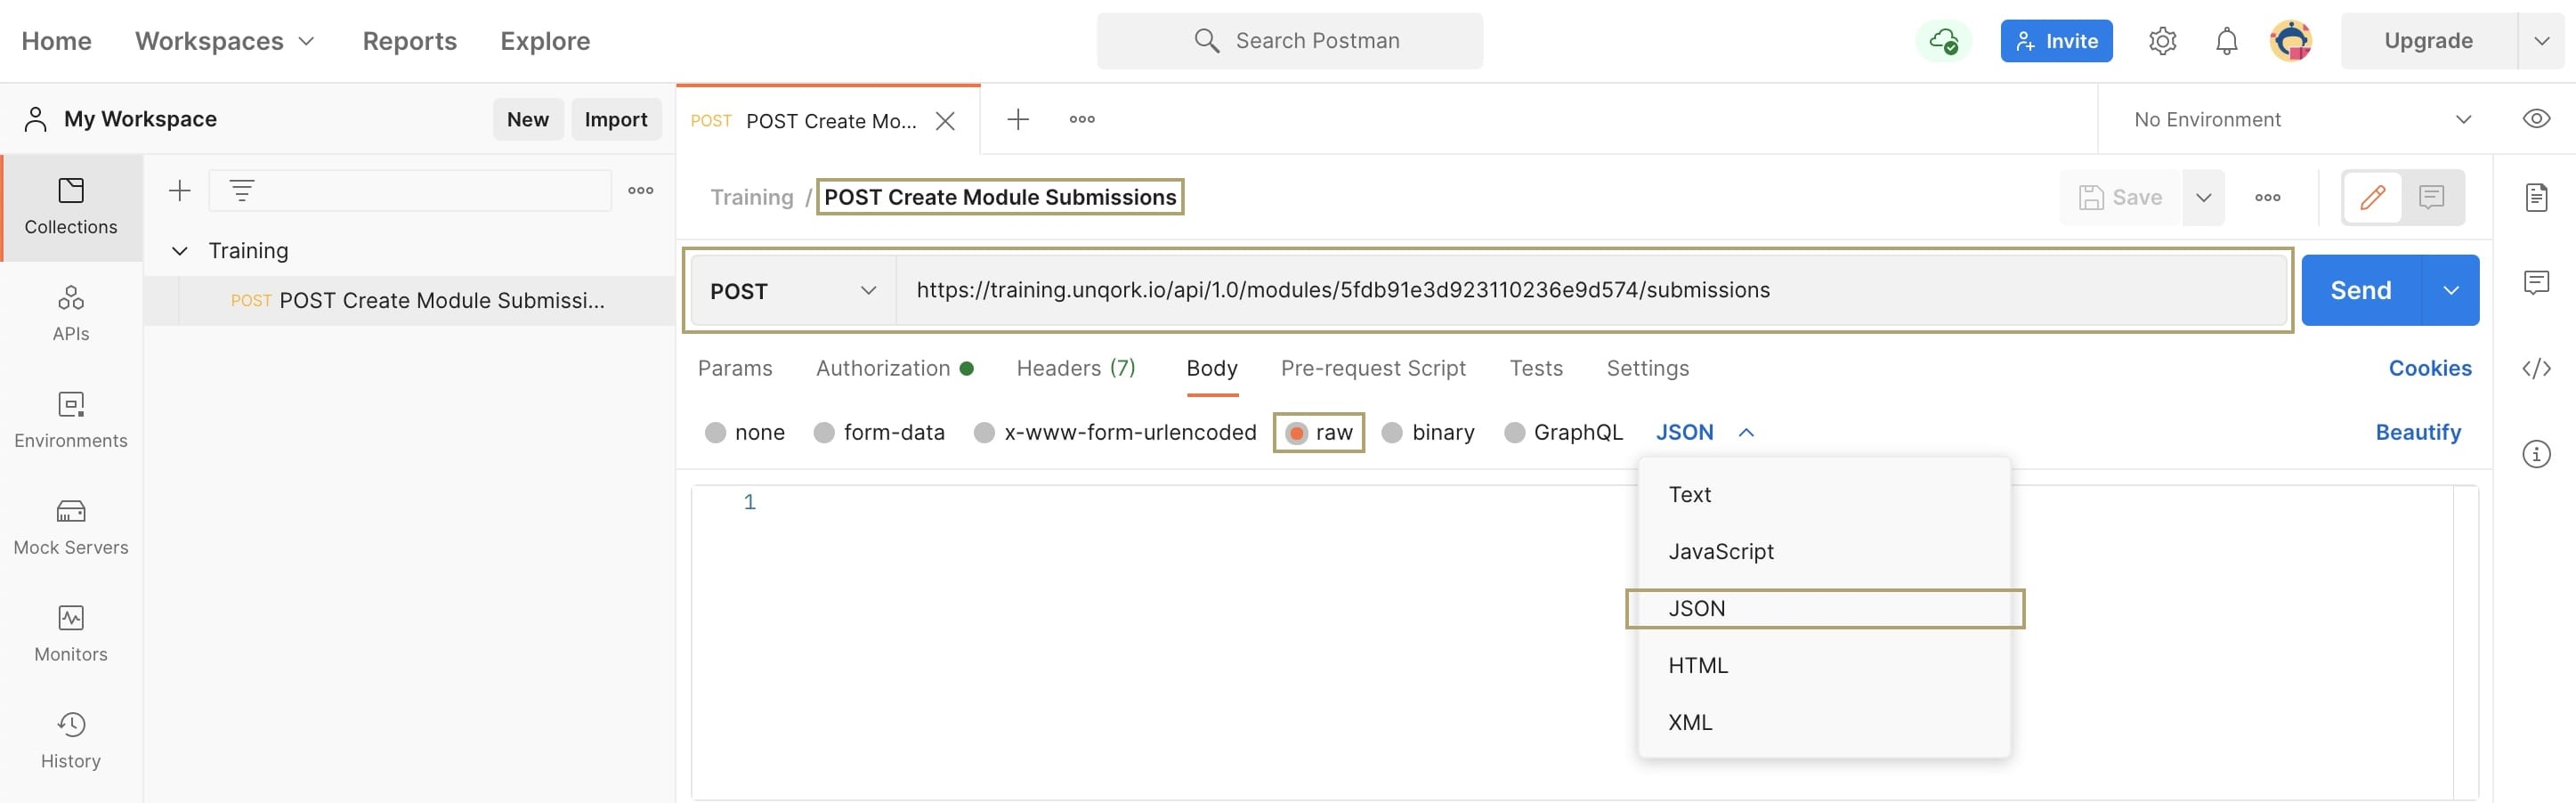
Task: Click the Import button
Action: [x=616, y=119]
